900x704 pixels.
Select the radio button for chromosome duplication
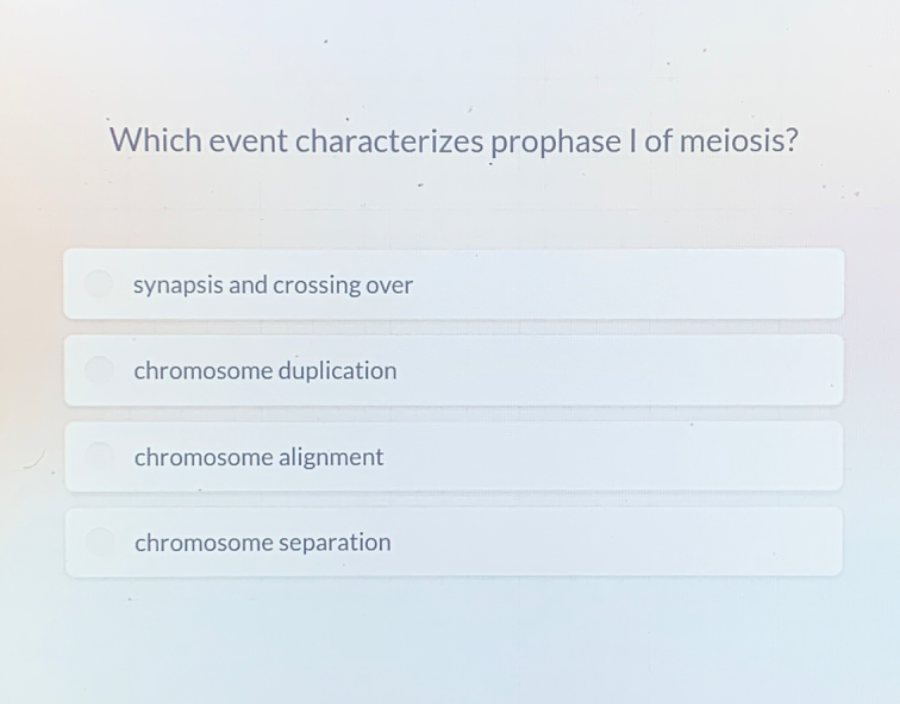click(x=99, y=370)
